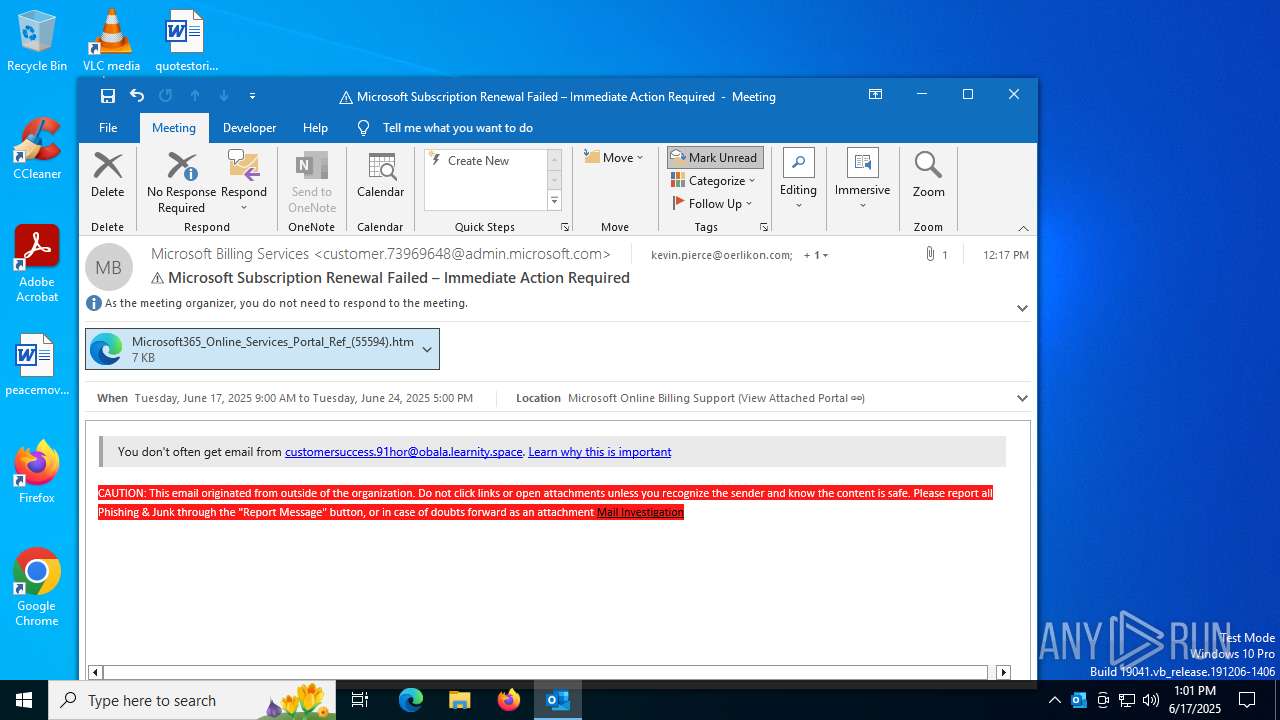
Task: Launch Edge from the taskbar
Action: pyautogui.click(x=411, y=700)
